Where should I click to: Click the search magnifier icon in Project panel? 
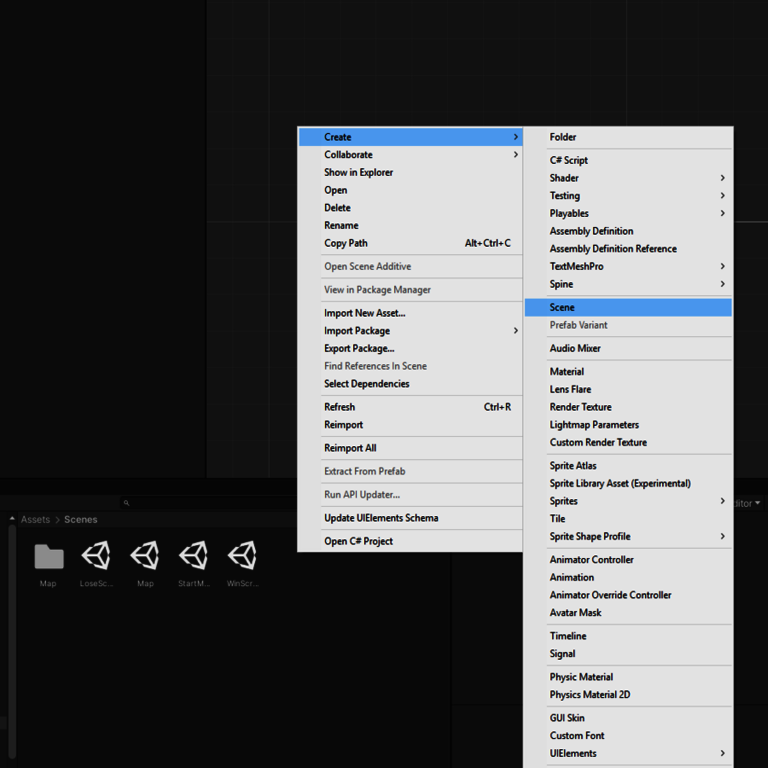pos(126,503)
